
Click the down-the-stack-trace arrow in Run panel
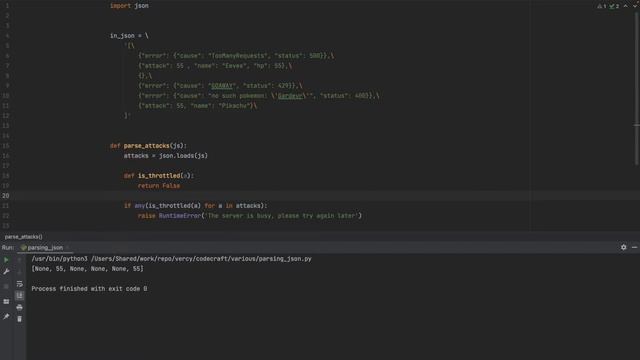coord(19,271)
